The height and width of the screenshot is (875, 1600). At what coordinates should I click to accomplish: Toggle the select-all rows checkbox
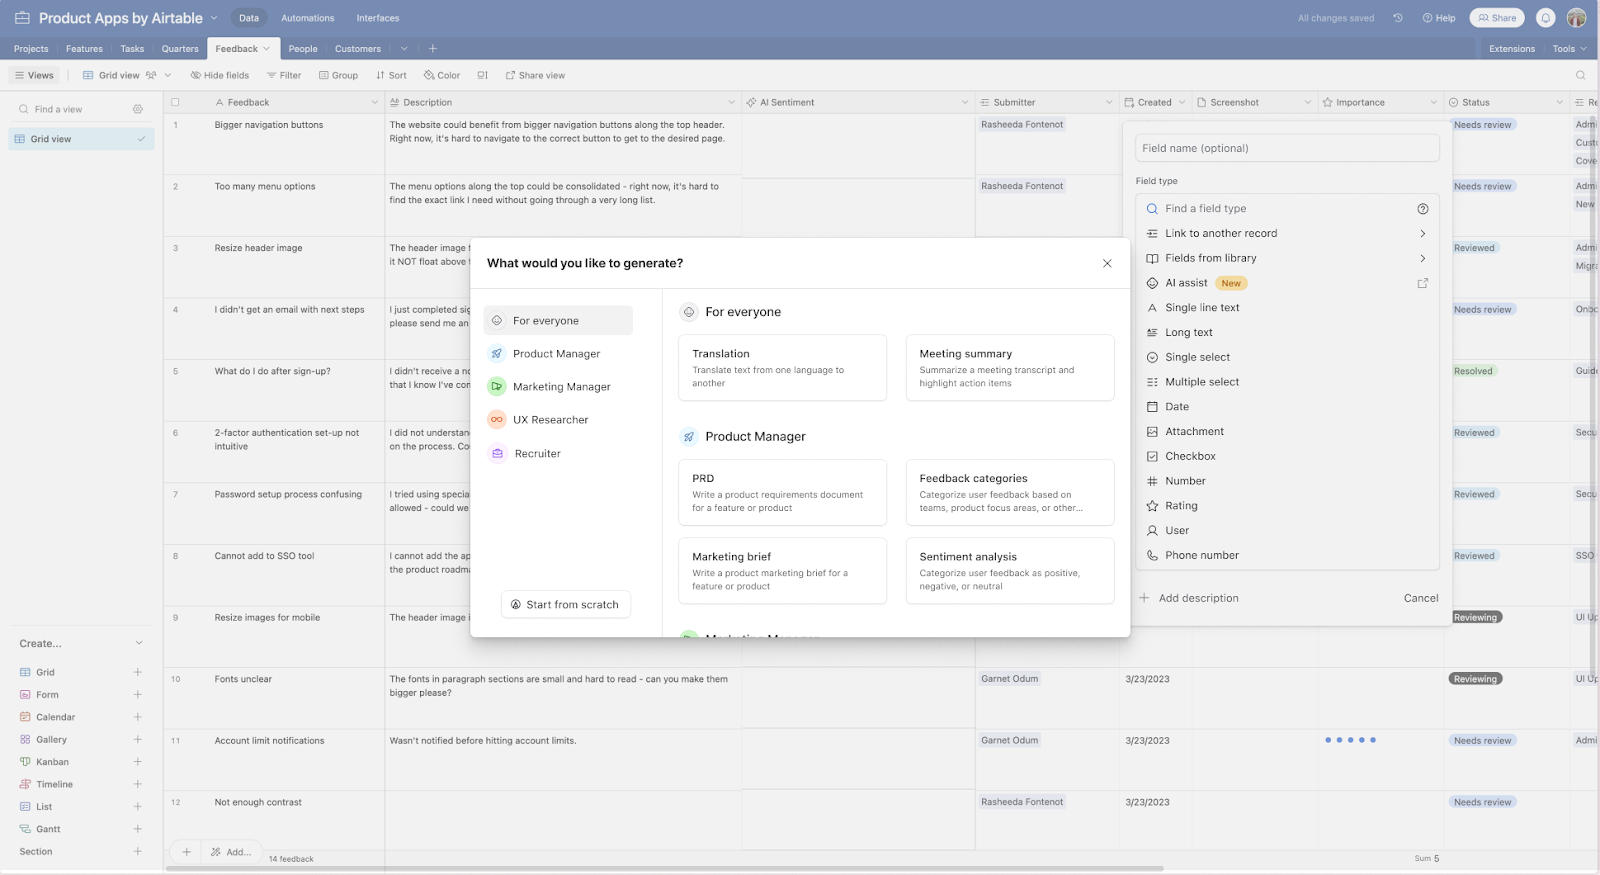coord(176,102)
